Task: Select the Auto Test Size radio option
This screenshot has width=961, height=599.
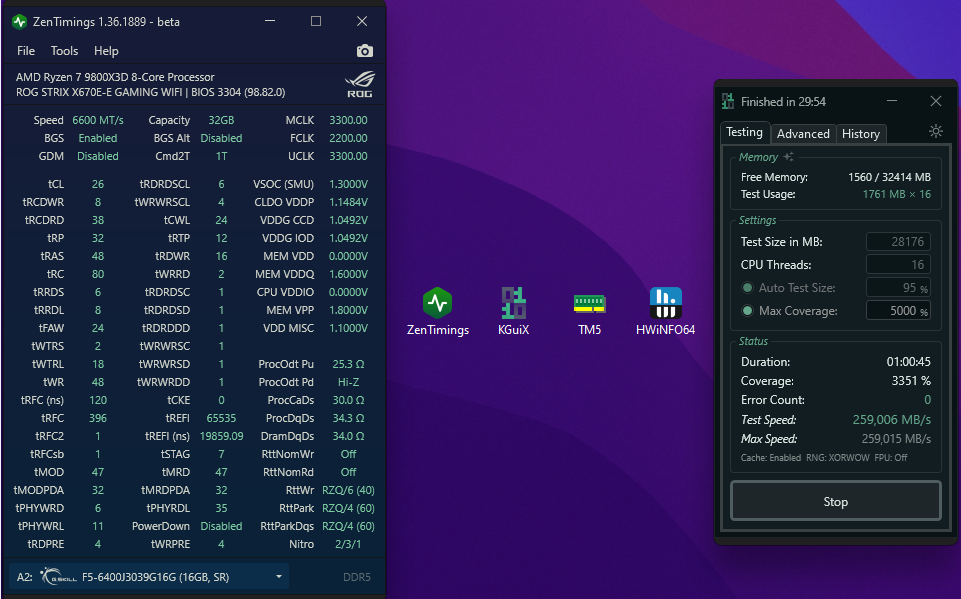Action: (747, 288)
